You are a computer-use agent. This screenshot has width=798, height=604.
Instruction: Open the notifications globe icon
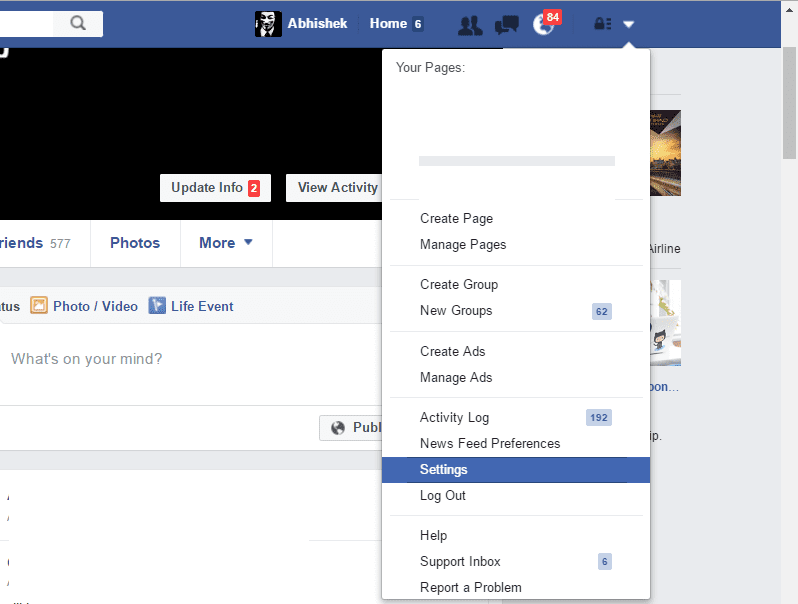(x=543, y=24)
